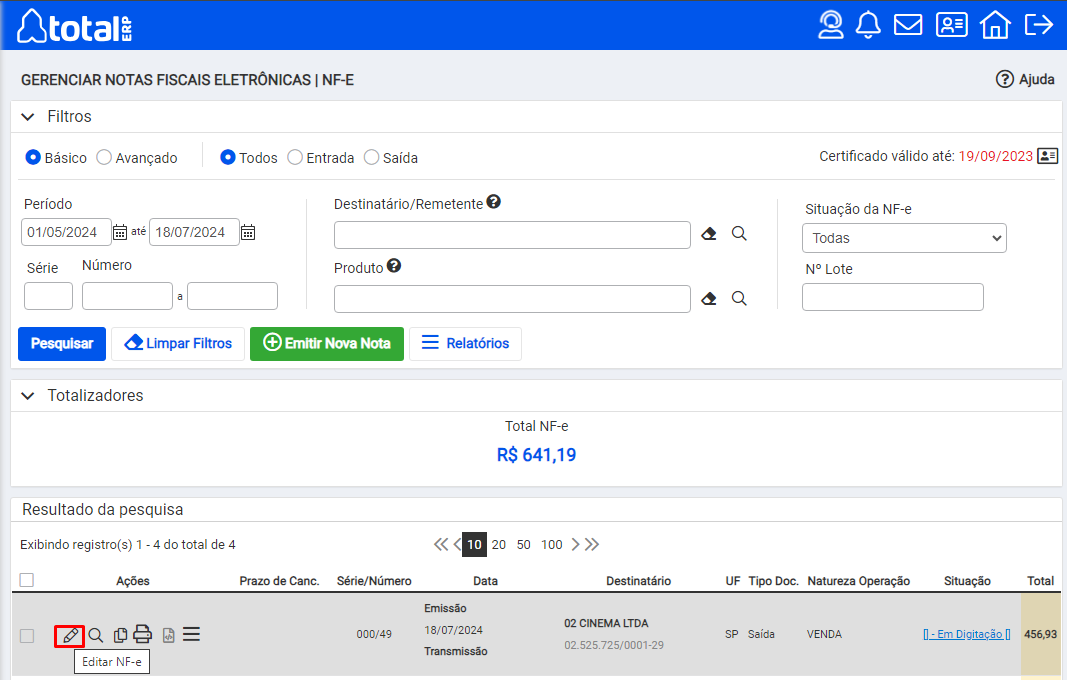This screenshot has height=680, width=1067.
Task: Click the R$ 641,19 total value
Action: tap(536, 455)
